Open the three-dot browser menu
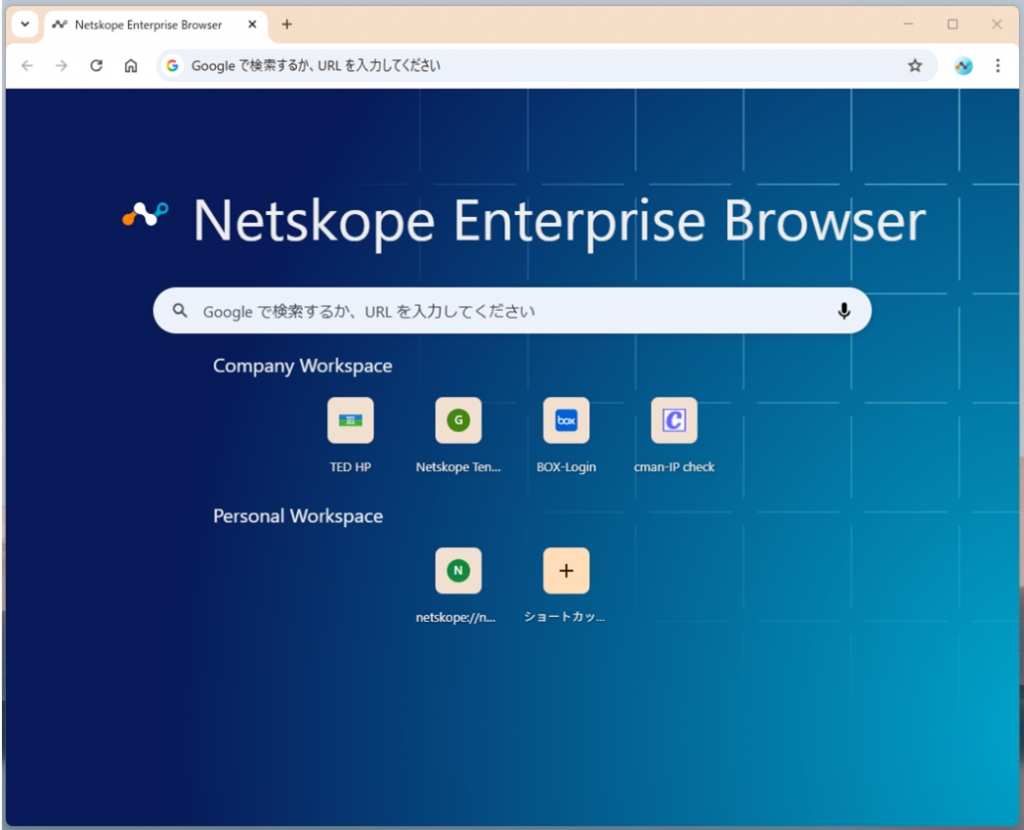This screenshot has height=830, width=1024. point(997,65)
